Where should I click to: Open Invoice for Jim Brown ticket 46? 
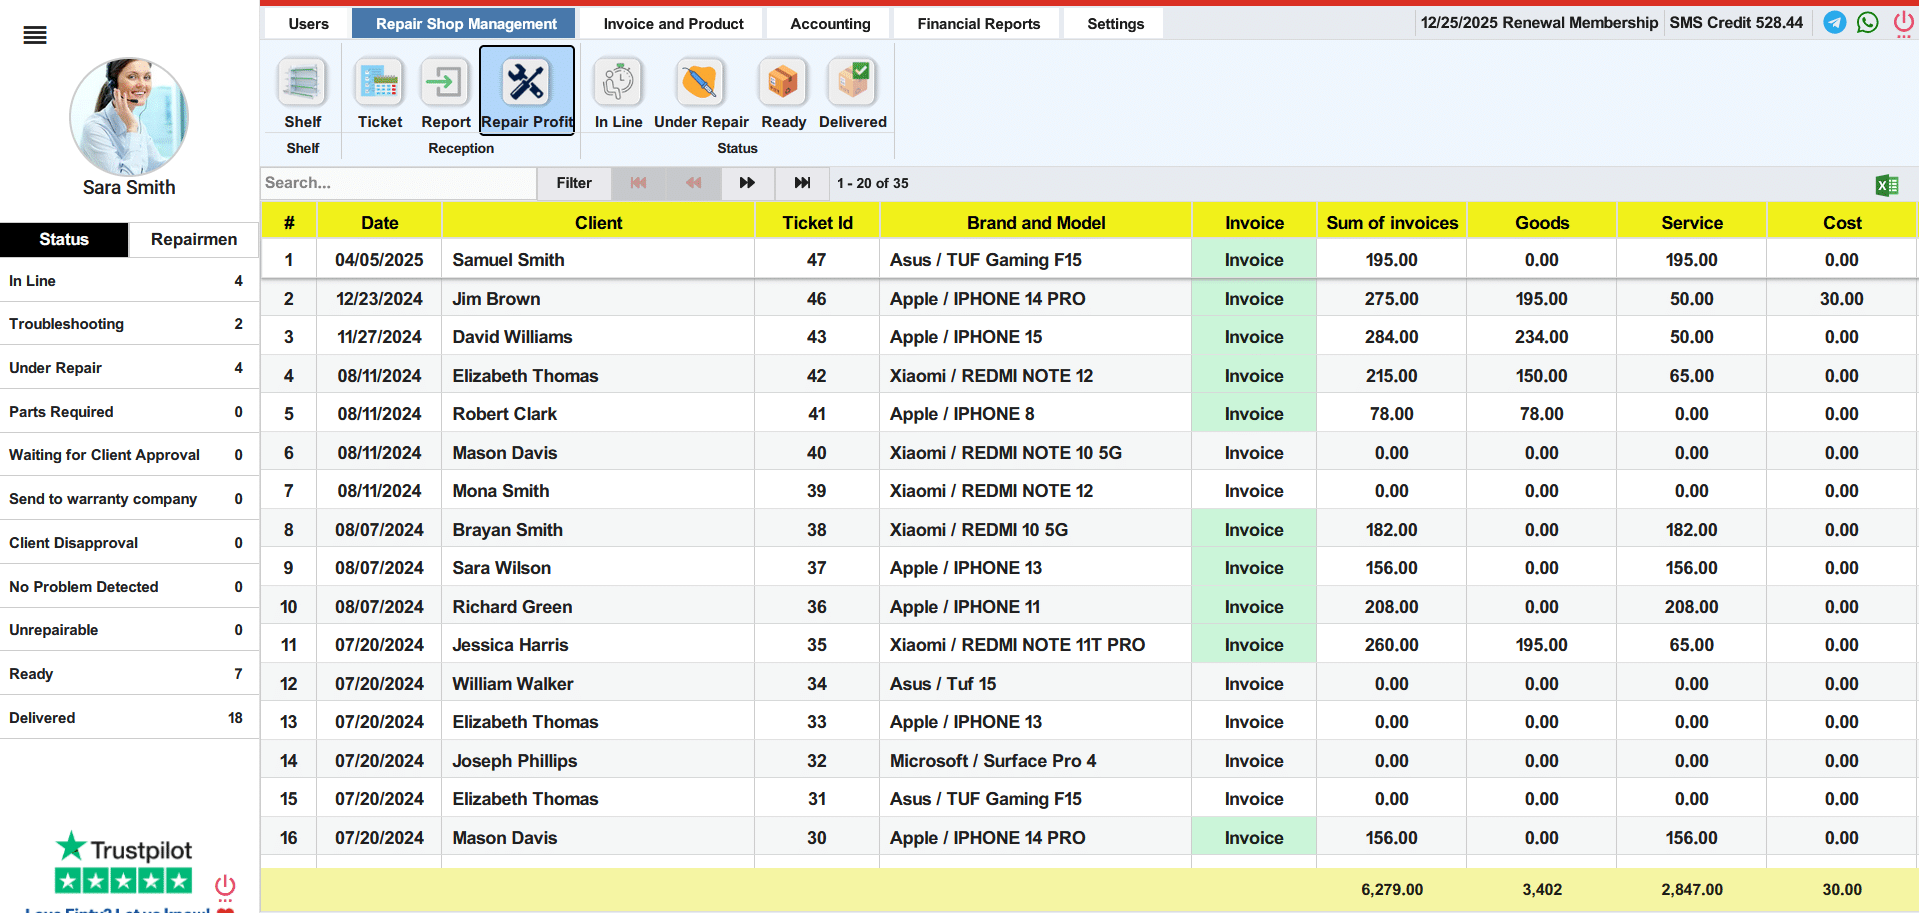(x=1254, y=299)
